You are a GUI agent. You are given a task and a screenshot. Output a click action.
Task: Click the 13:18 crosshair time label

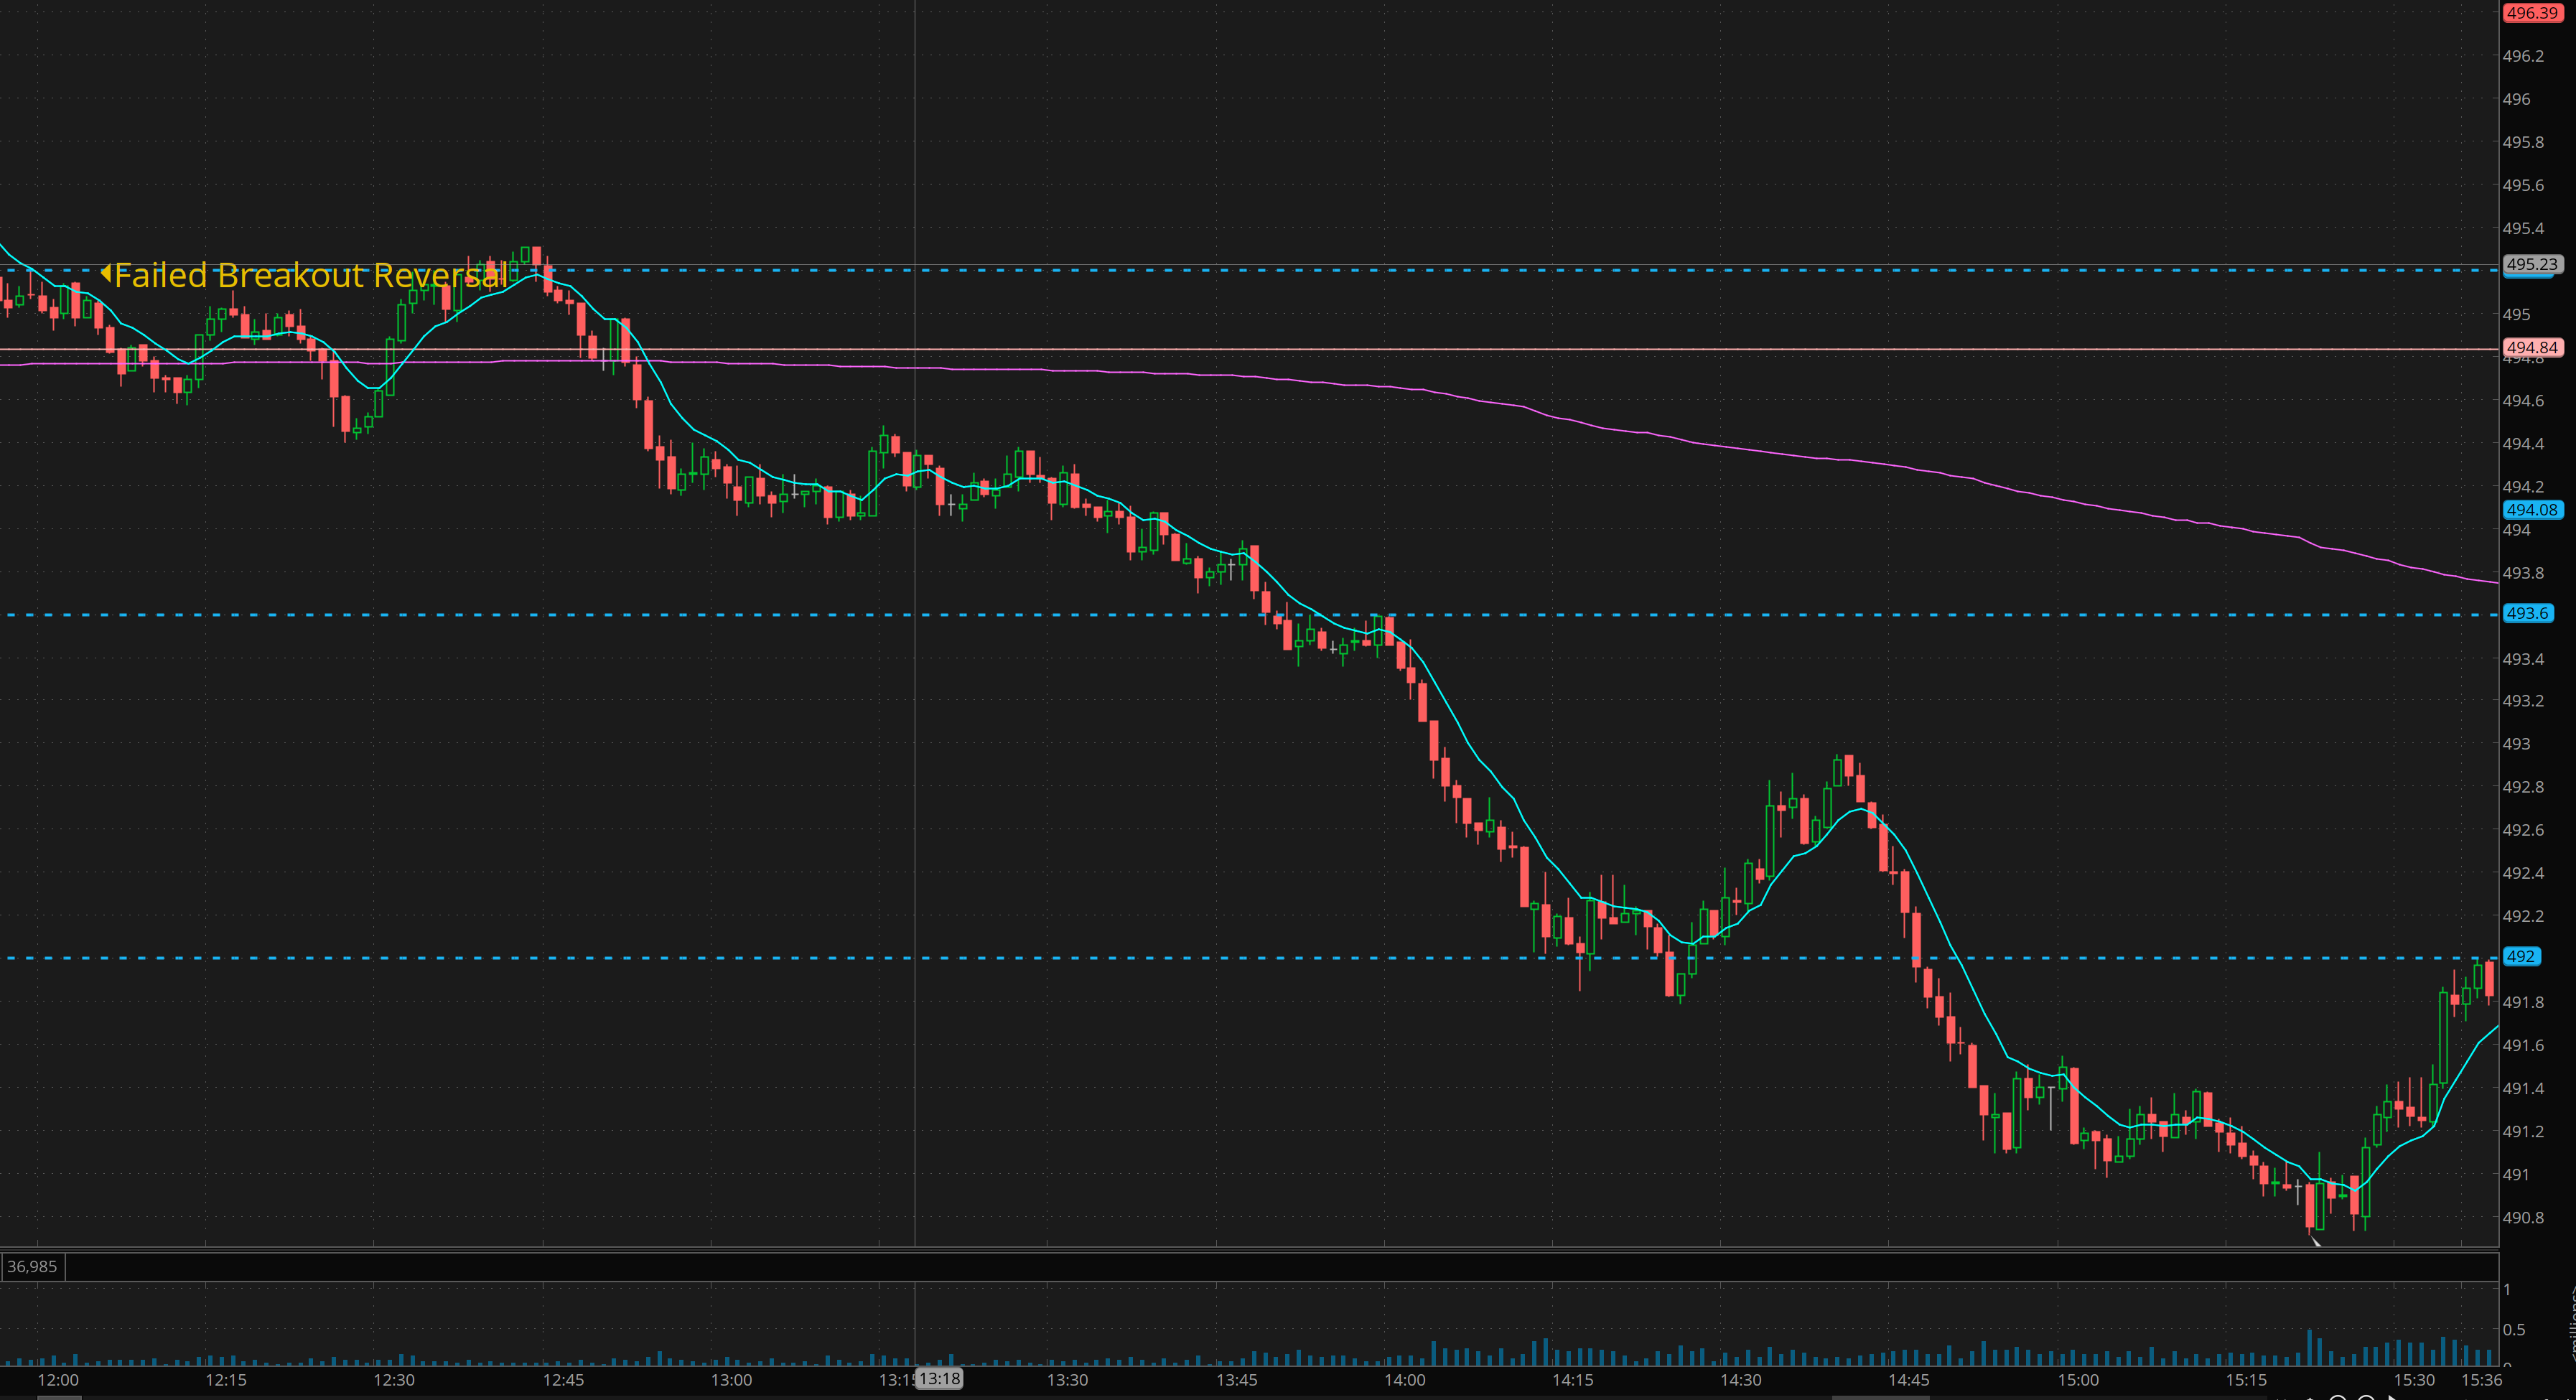(x=939, y=1379)
